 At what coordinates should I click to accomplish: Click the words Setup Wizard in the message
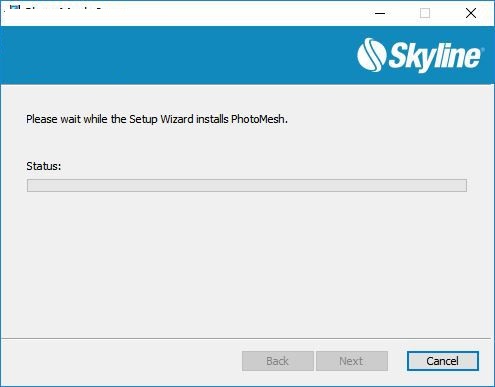161,119
